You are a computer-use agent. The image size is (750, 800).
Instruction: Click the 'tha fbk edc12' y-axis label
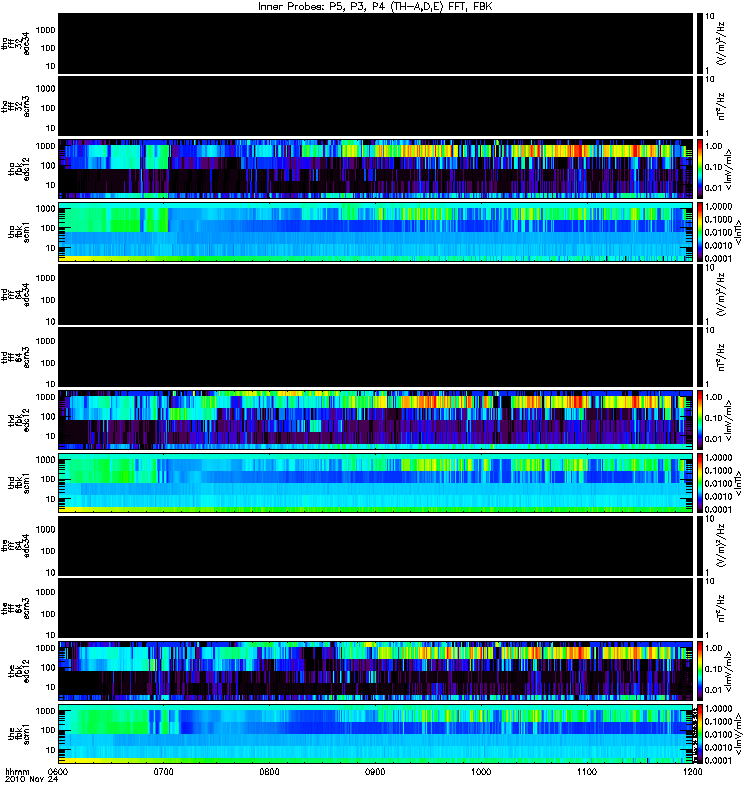19,167
